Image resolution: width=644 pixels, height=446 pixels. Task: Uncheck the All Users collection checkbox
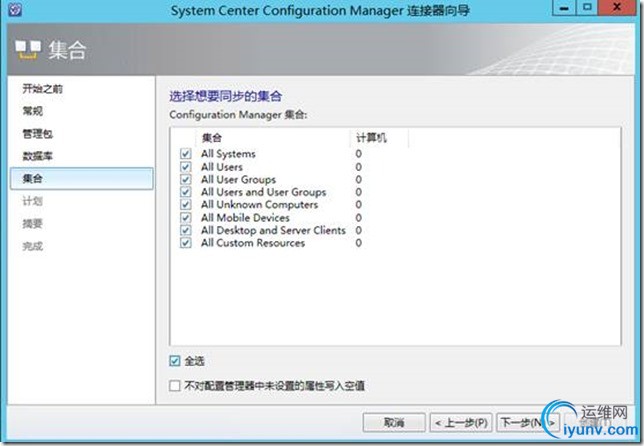[186, 167]
